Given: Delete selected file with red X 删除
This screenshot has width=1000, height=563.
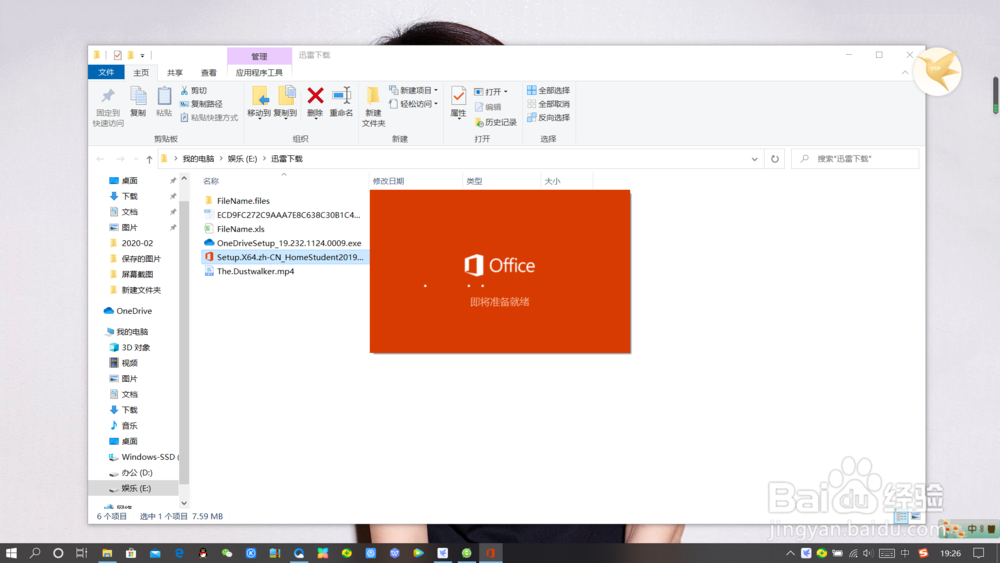Looking at the screenshot, I should point(315,101).
